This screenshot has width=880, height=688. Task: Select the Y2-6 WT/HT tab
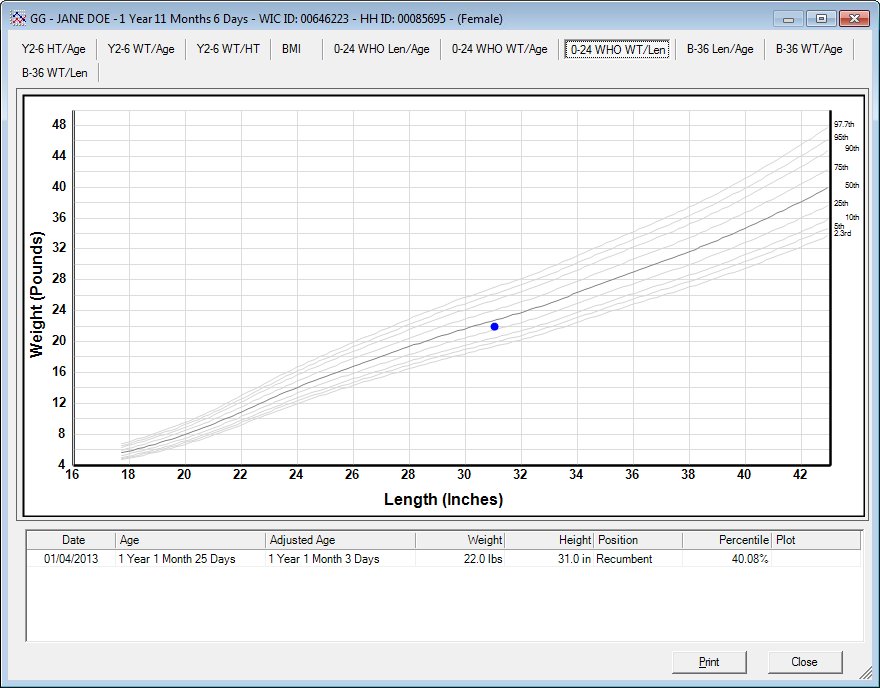228,49
